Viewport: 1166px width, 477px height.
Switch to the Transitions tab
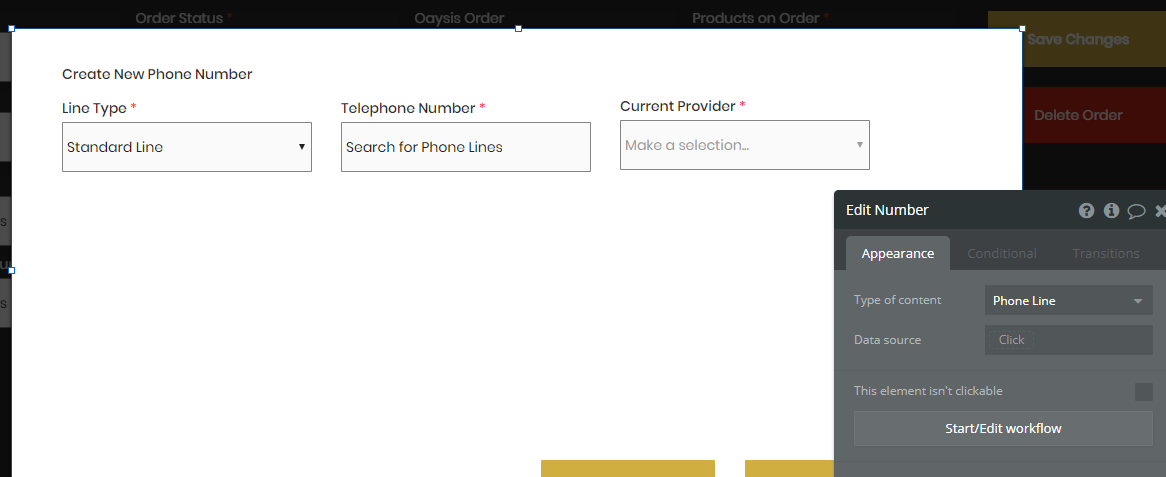pos(1105,254)
